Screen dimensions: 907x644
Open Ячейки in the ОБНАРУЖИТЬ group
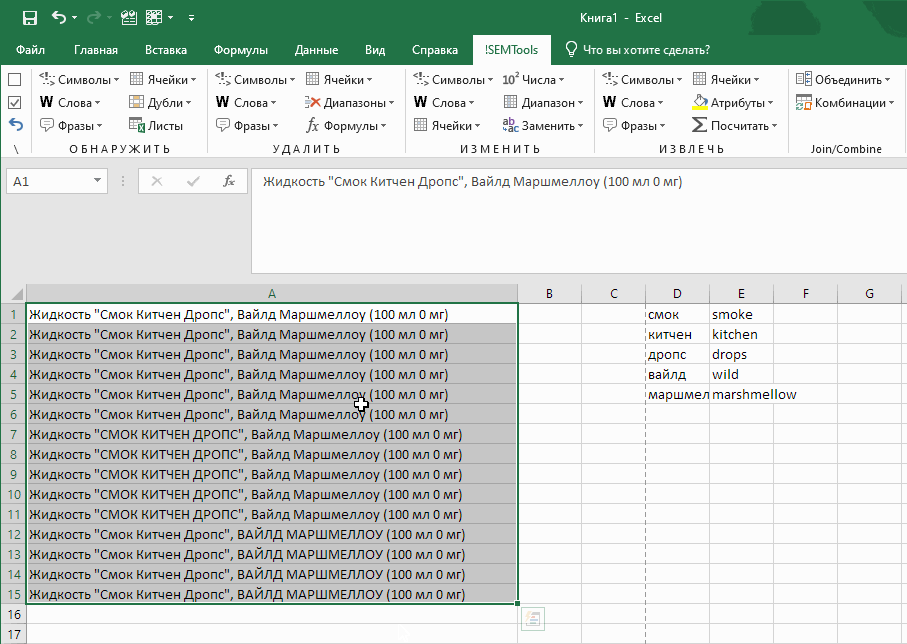click(x=163, y=79)
